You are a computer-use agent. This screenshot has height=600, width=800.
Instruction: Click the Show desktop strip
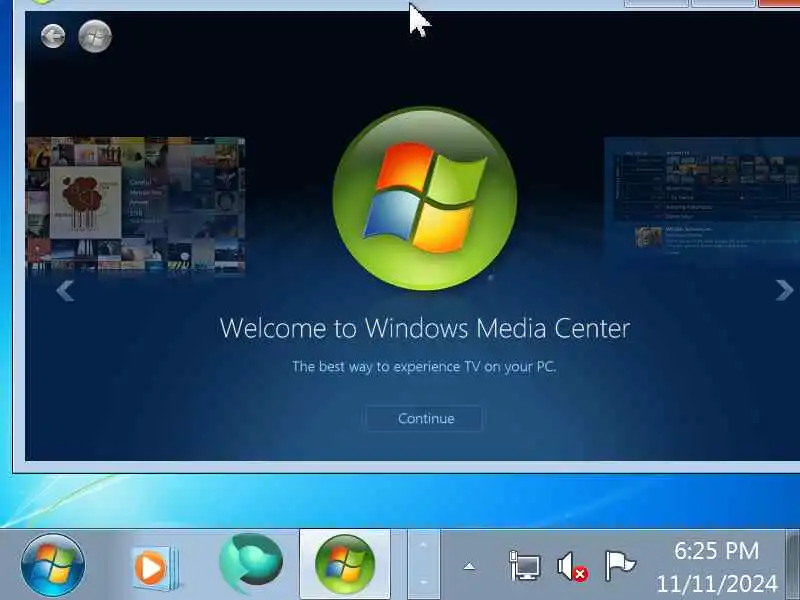tap(792, 565)
